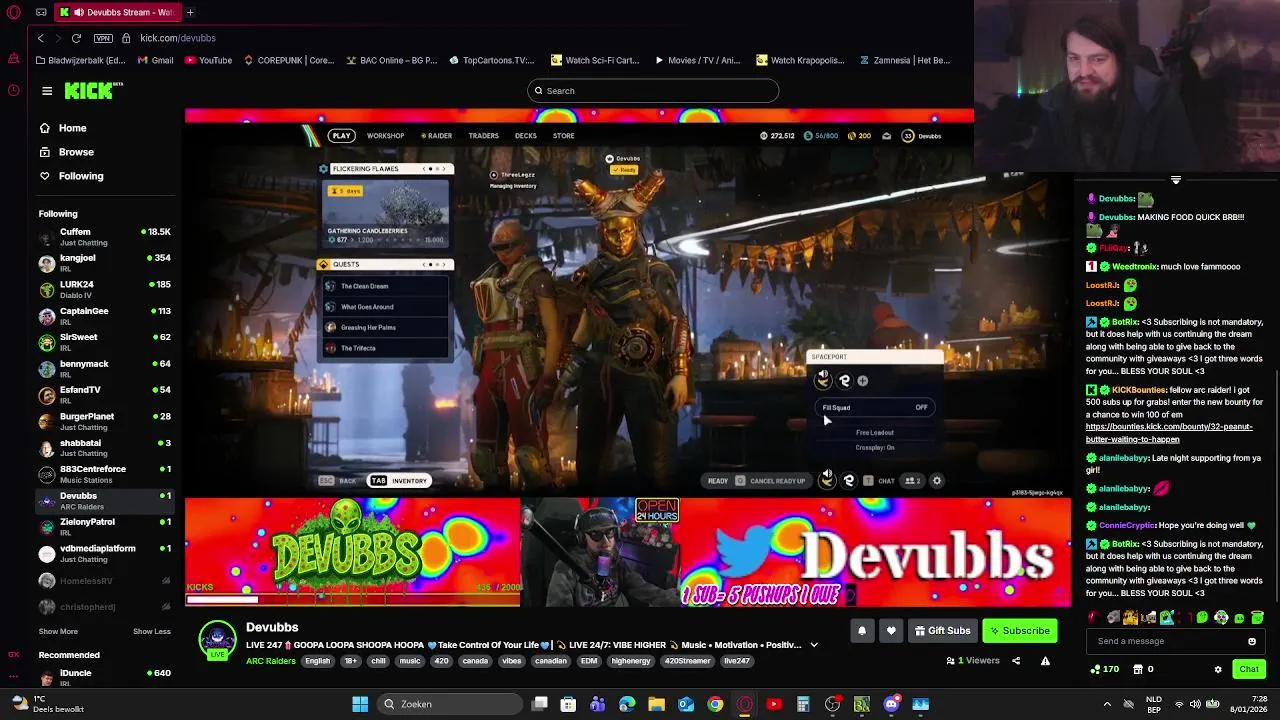This screenshot has width=1280, height=720.
Task: Go to Home in Kick sidebar
Action: point(63,128)
